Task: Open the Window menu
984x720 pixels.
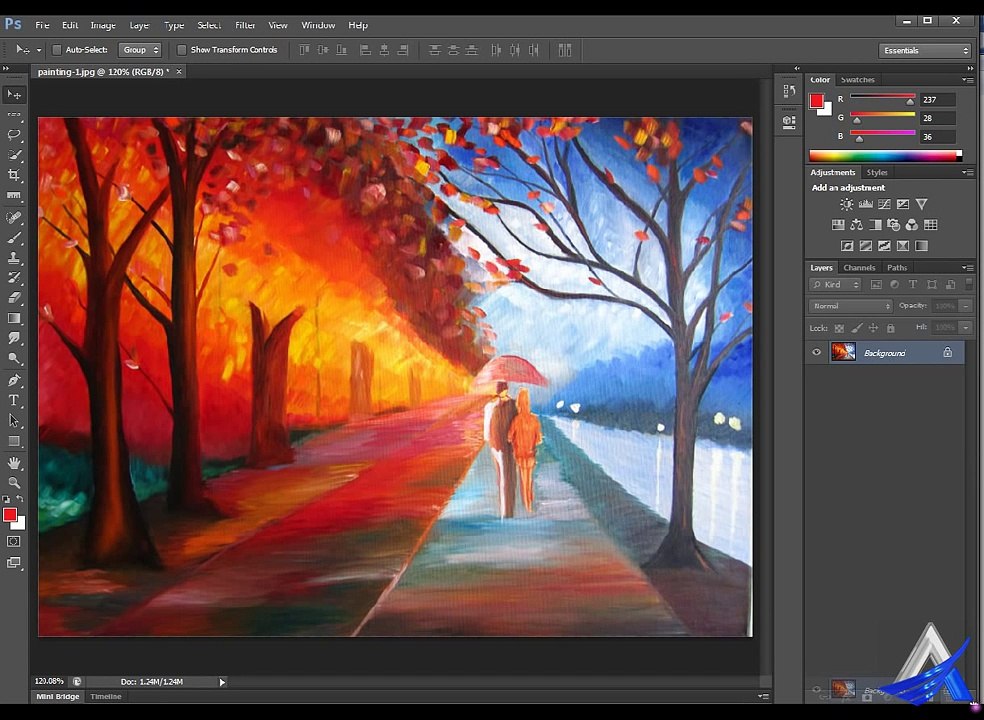Action: click(318, 25)
